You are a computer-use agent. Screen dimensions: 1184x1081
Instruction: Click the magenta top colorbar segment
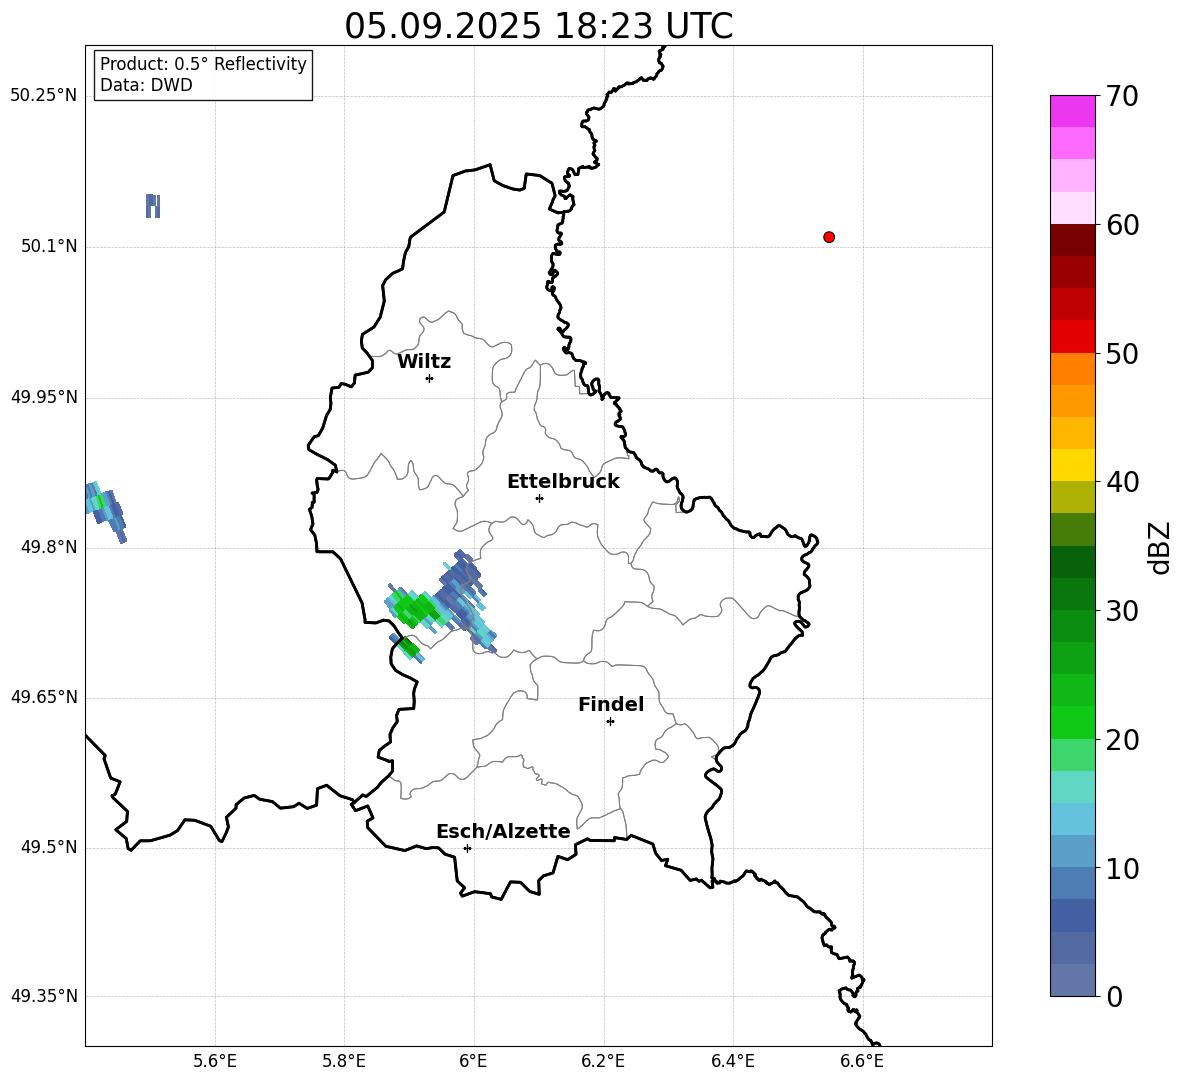(x=1072, y=111)
